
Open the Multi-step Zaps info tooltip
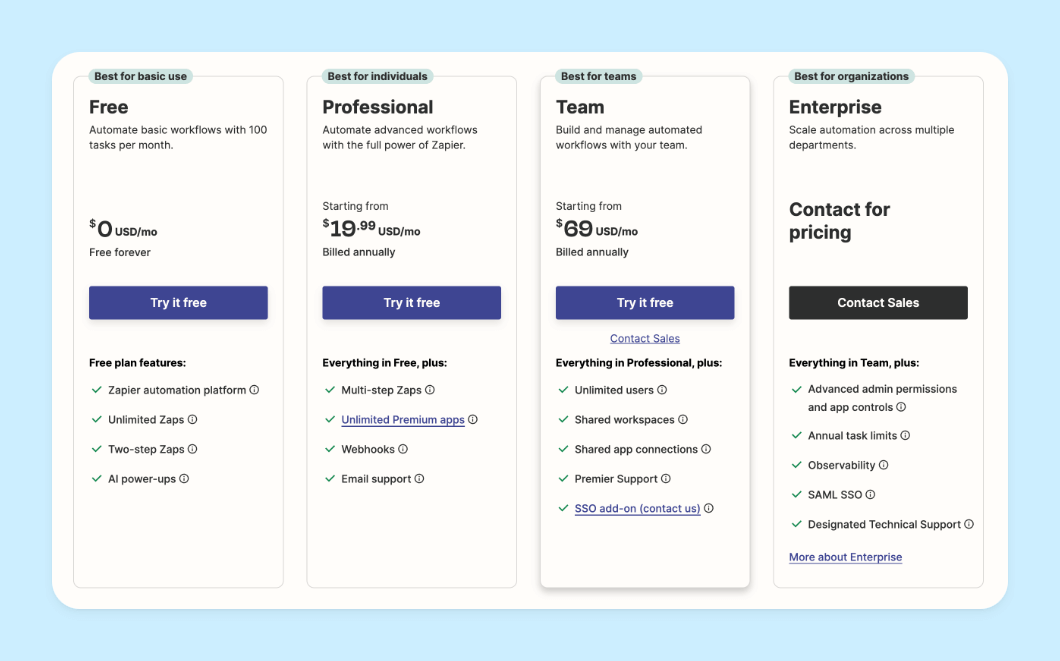click(429, 389)
